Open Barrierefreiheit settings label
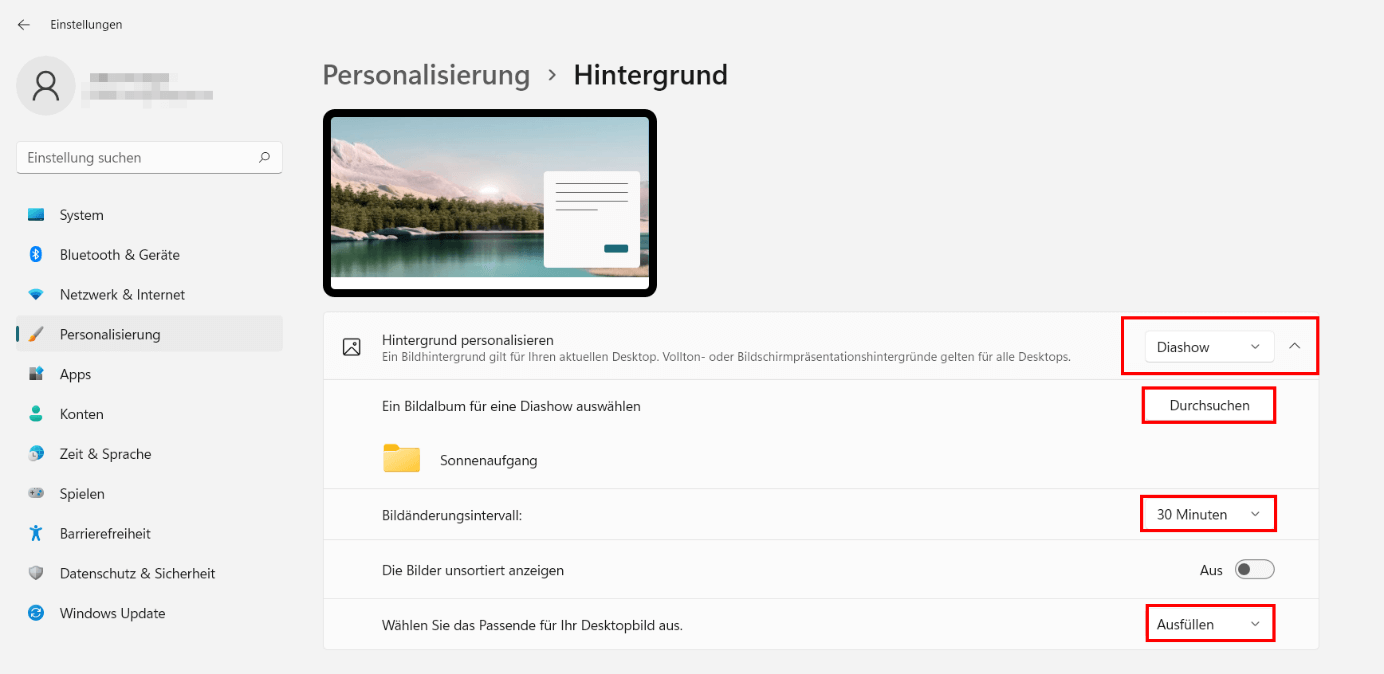The width and height of the screenshot is (1384, 674). tap(105, 533)
